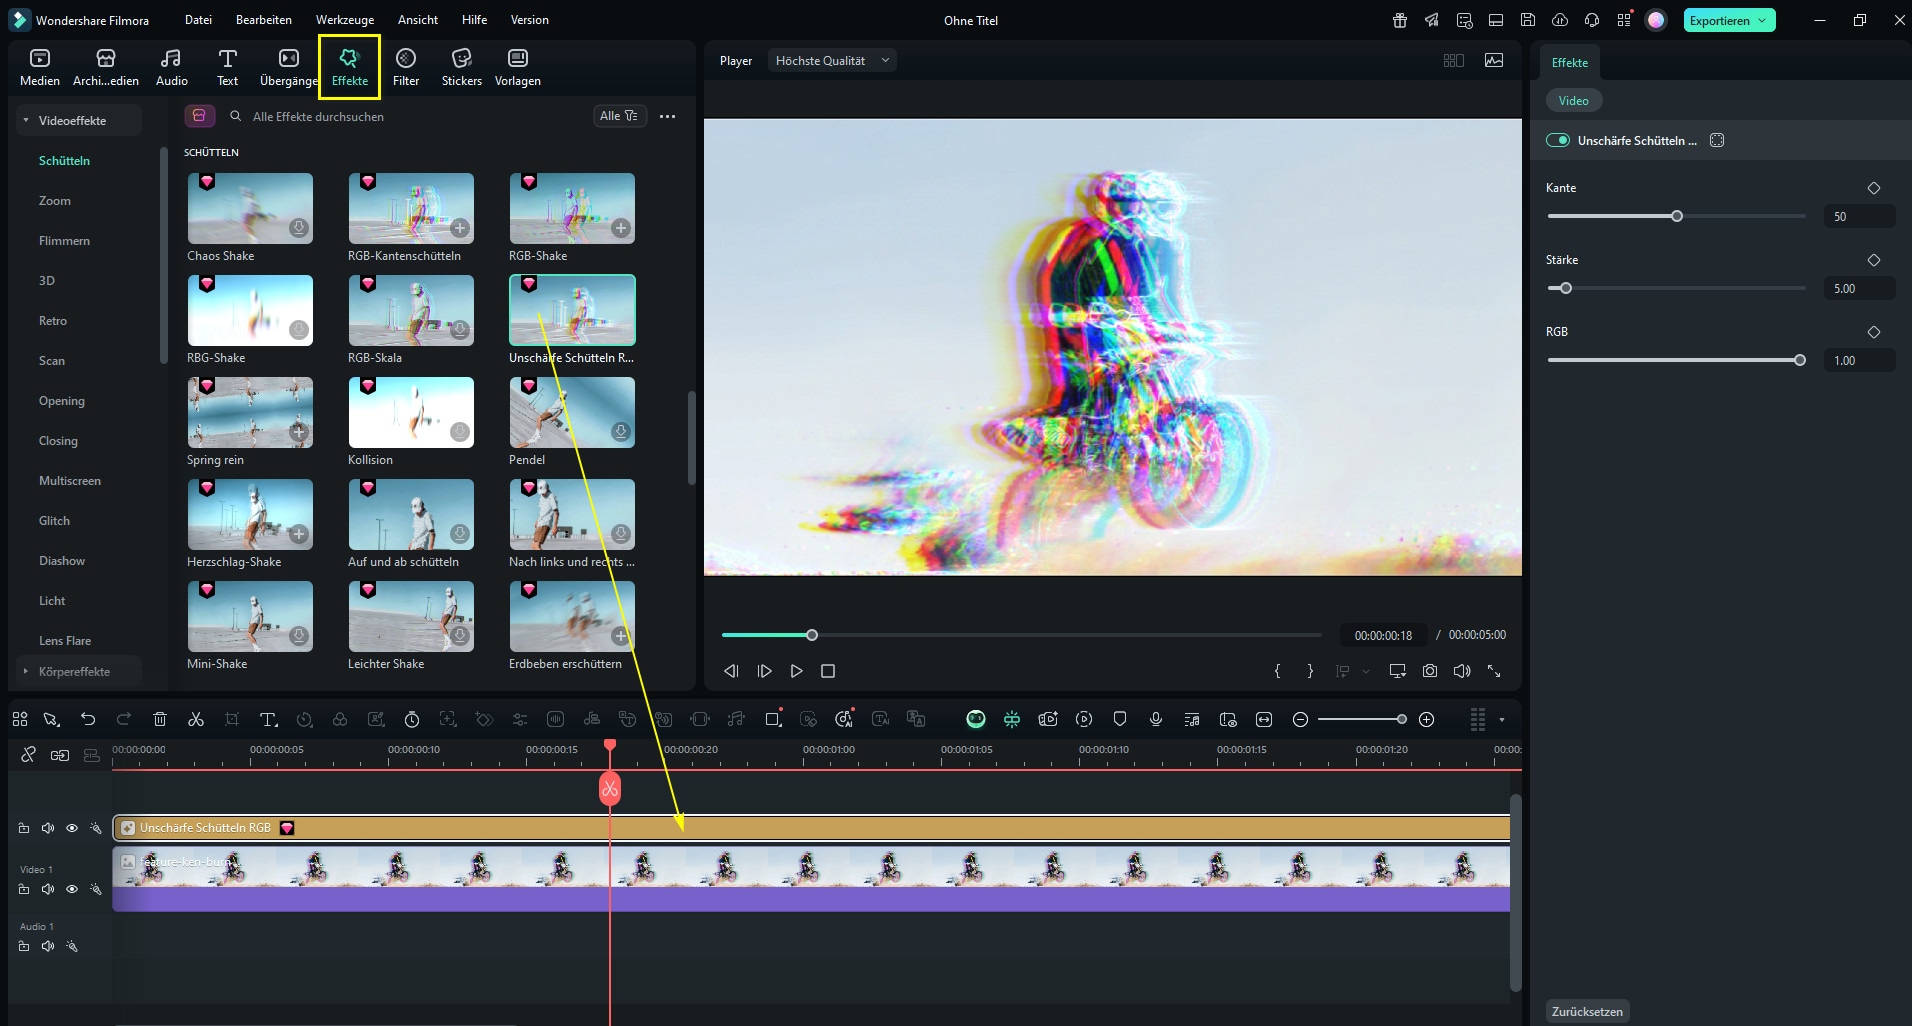Open the player snapshot image view icon
This screenshot has width=1912, height=1026.
click(1494, 60)
